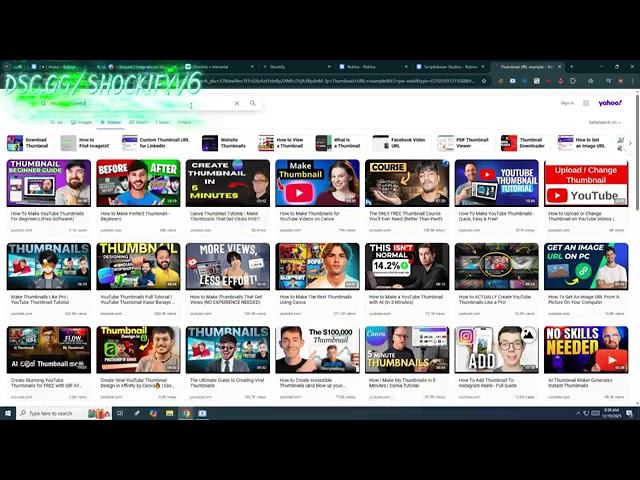Viewport: 640px width, 480px height.
Task: Open Create Thumbnail in 5 Minutes video
Action: click(228, 183)
